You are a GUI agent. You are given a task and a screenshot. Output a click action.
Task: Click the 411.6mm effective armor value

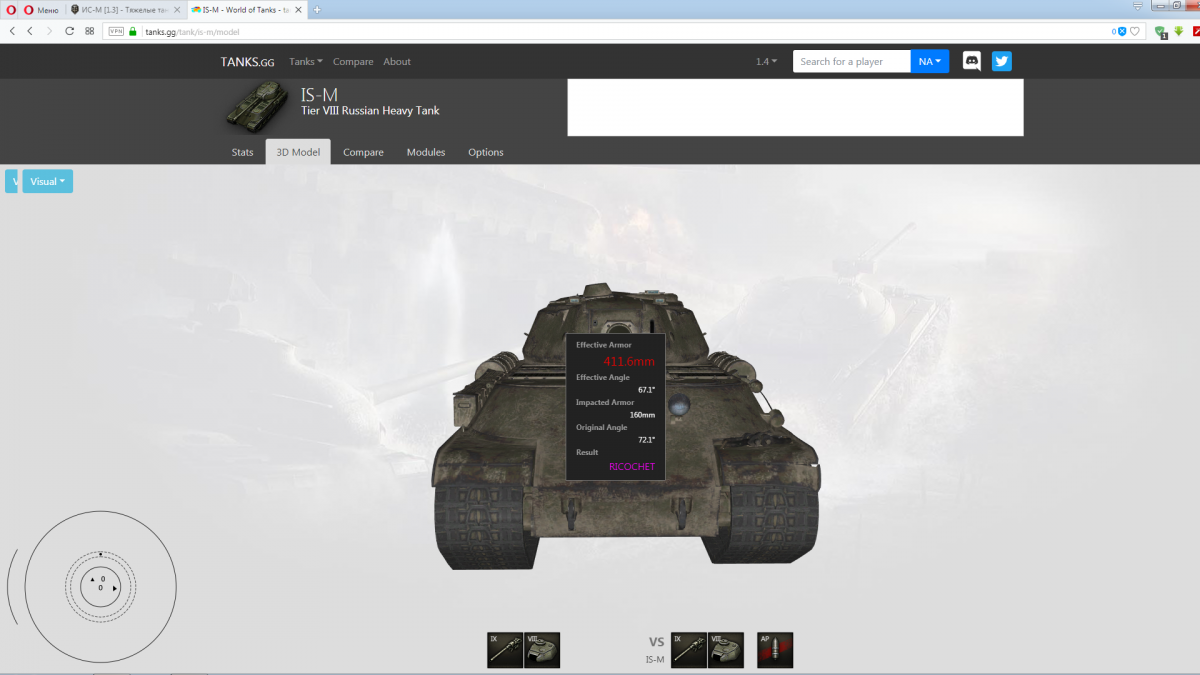click(x=629, y=361)
